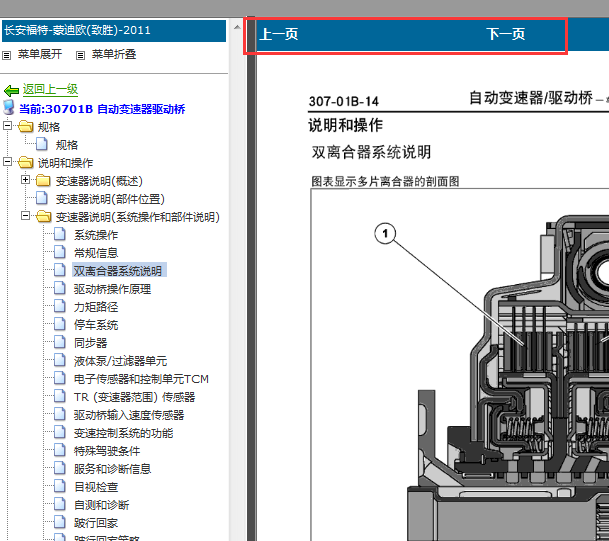Image resolution: width=609 pixels, height=541 pixels.
Task: Select 双离合器系统说明 in tree
Action: click(119, 271)
